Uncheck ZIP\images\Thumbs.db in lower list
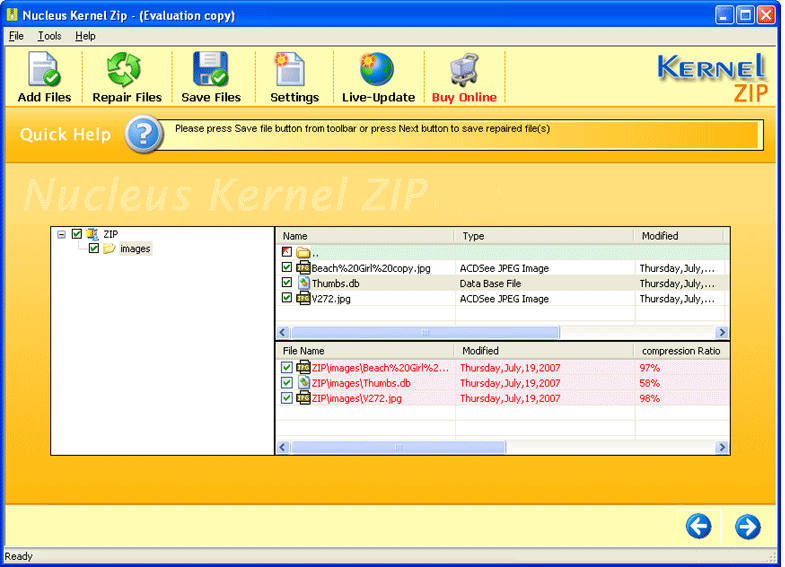Viewport: 785px width, 567px height. (286, 383)
